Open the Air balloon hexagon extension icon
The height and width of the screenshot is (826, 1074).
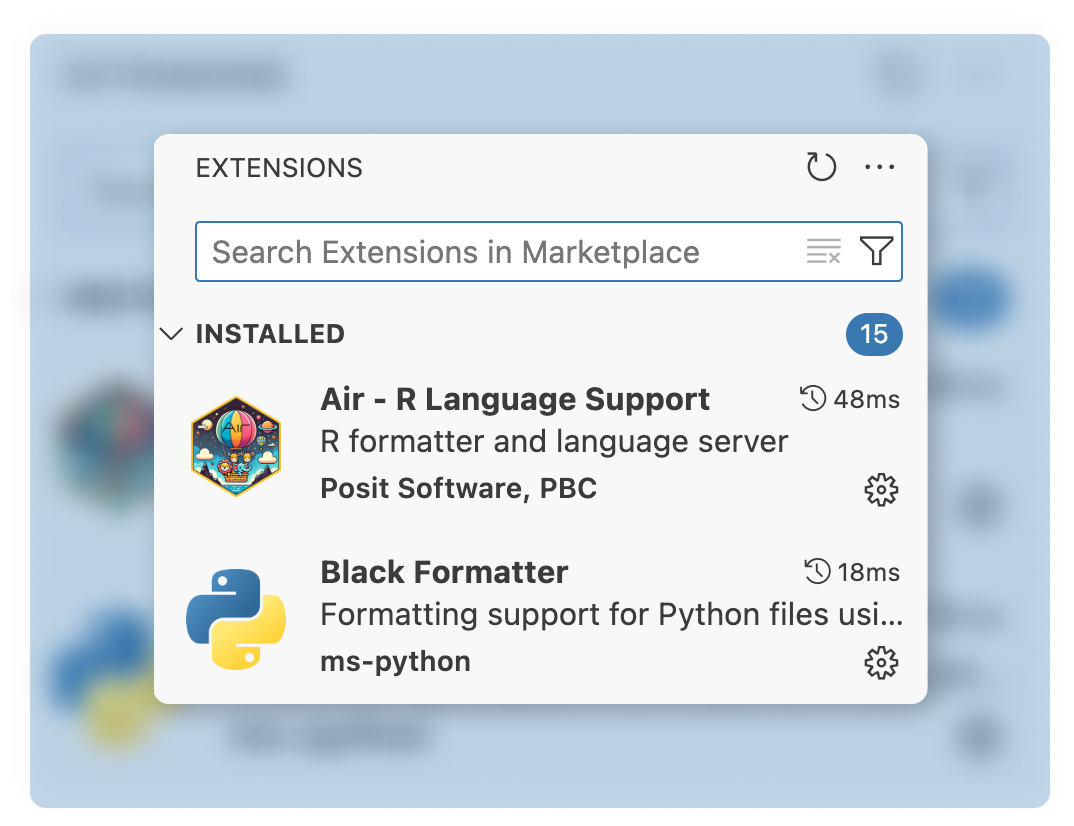[x=236, y=446]
